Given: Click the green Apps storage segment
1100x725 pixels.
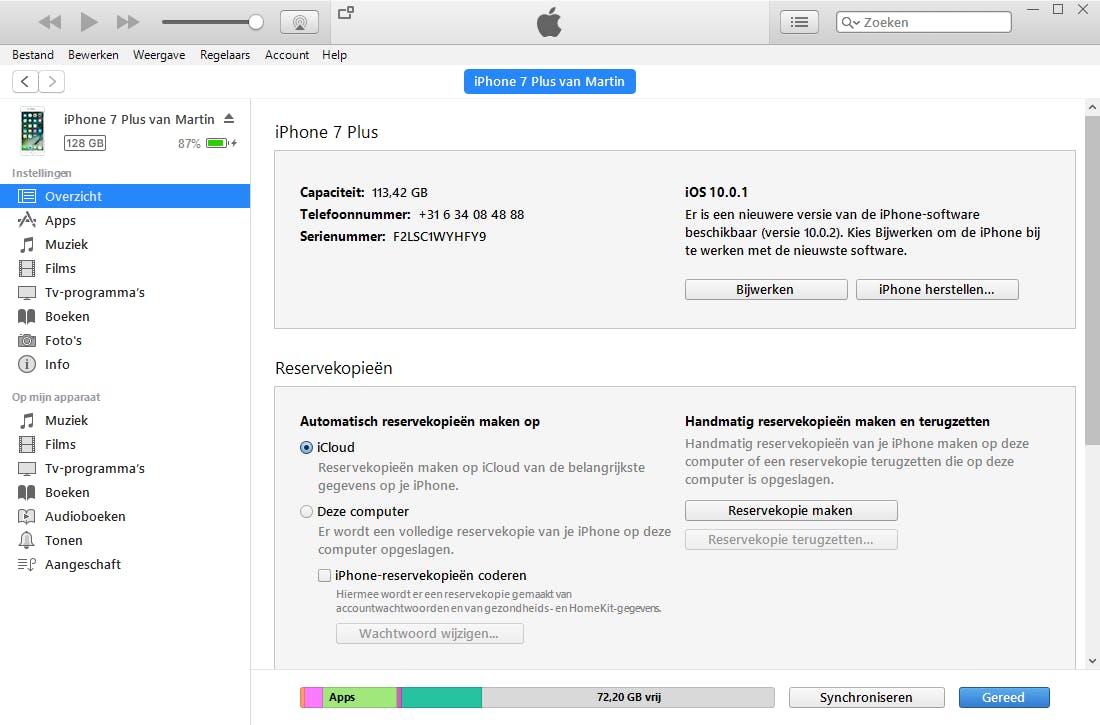Looking at the screenshot, I should (x=360, y=697).
